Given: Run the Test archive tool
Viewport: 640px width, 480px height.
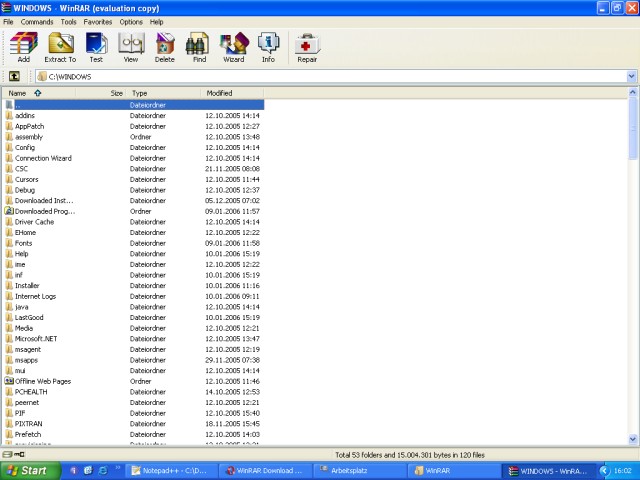Looking at the screenshot, I should (x=96, y=47).
